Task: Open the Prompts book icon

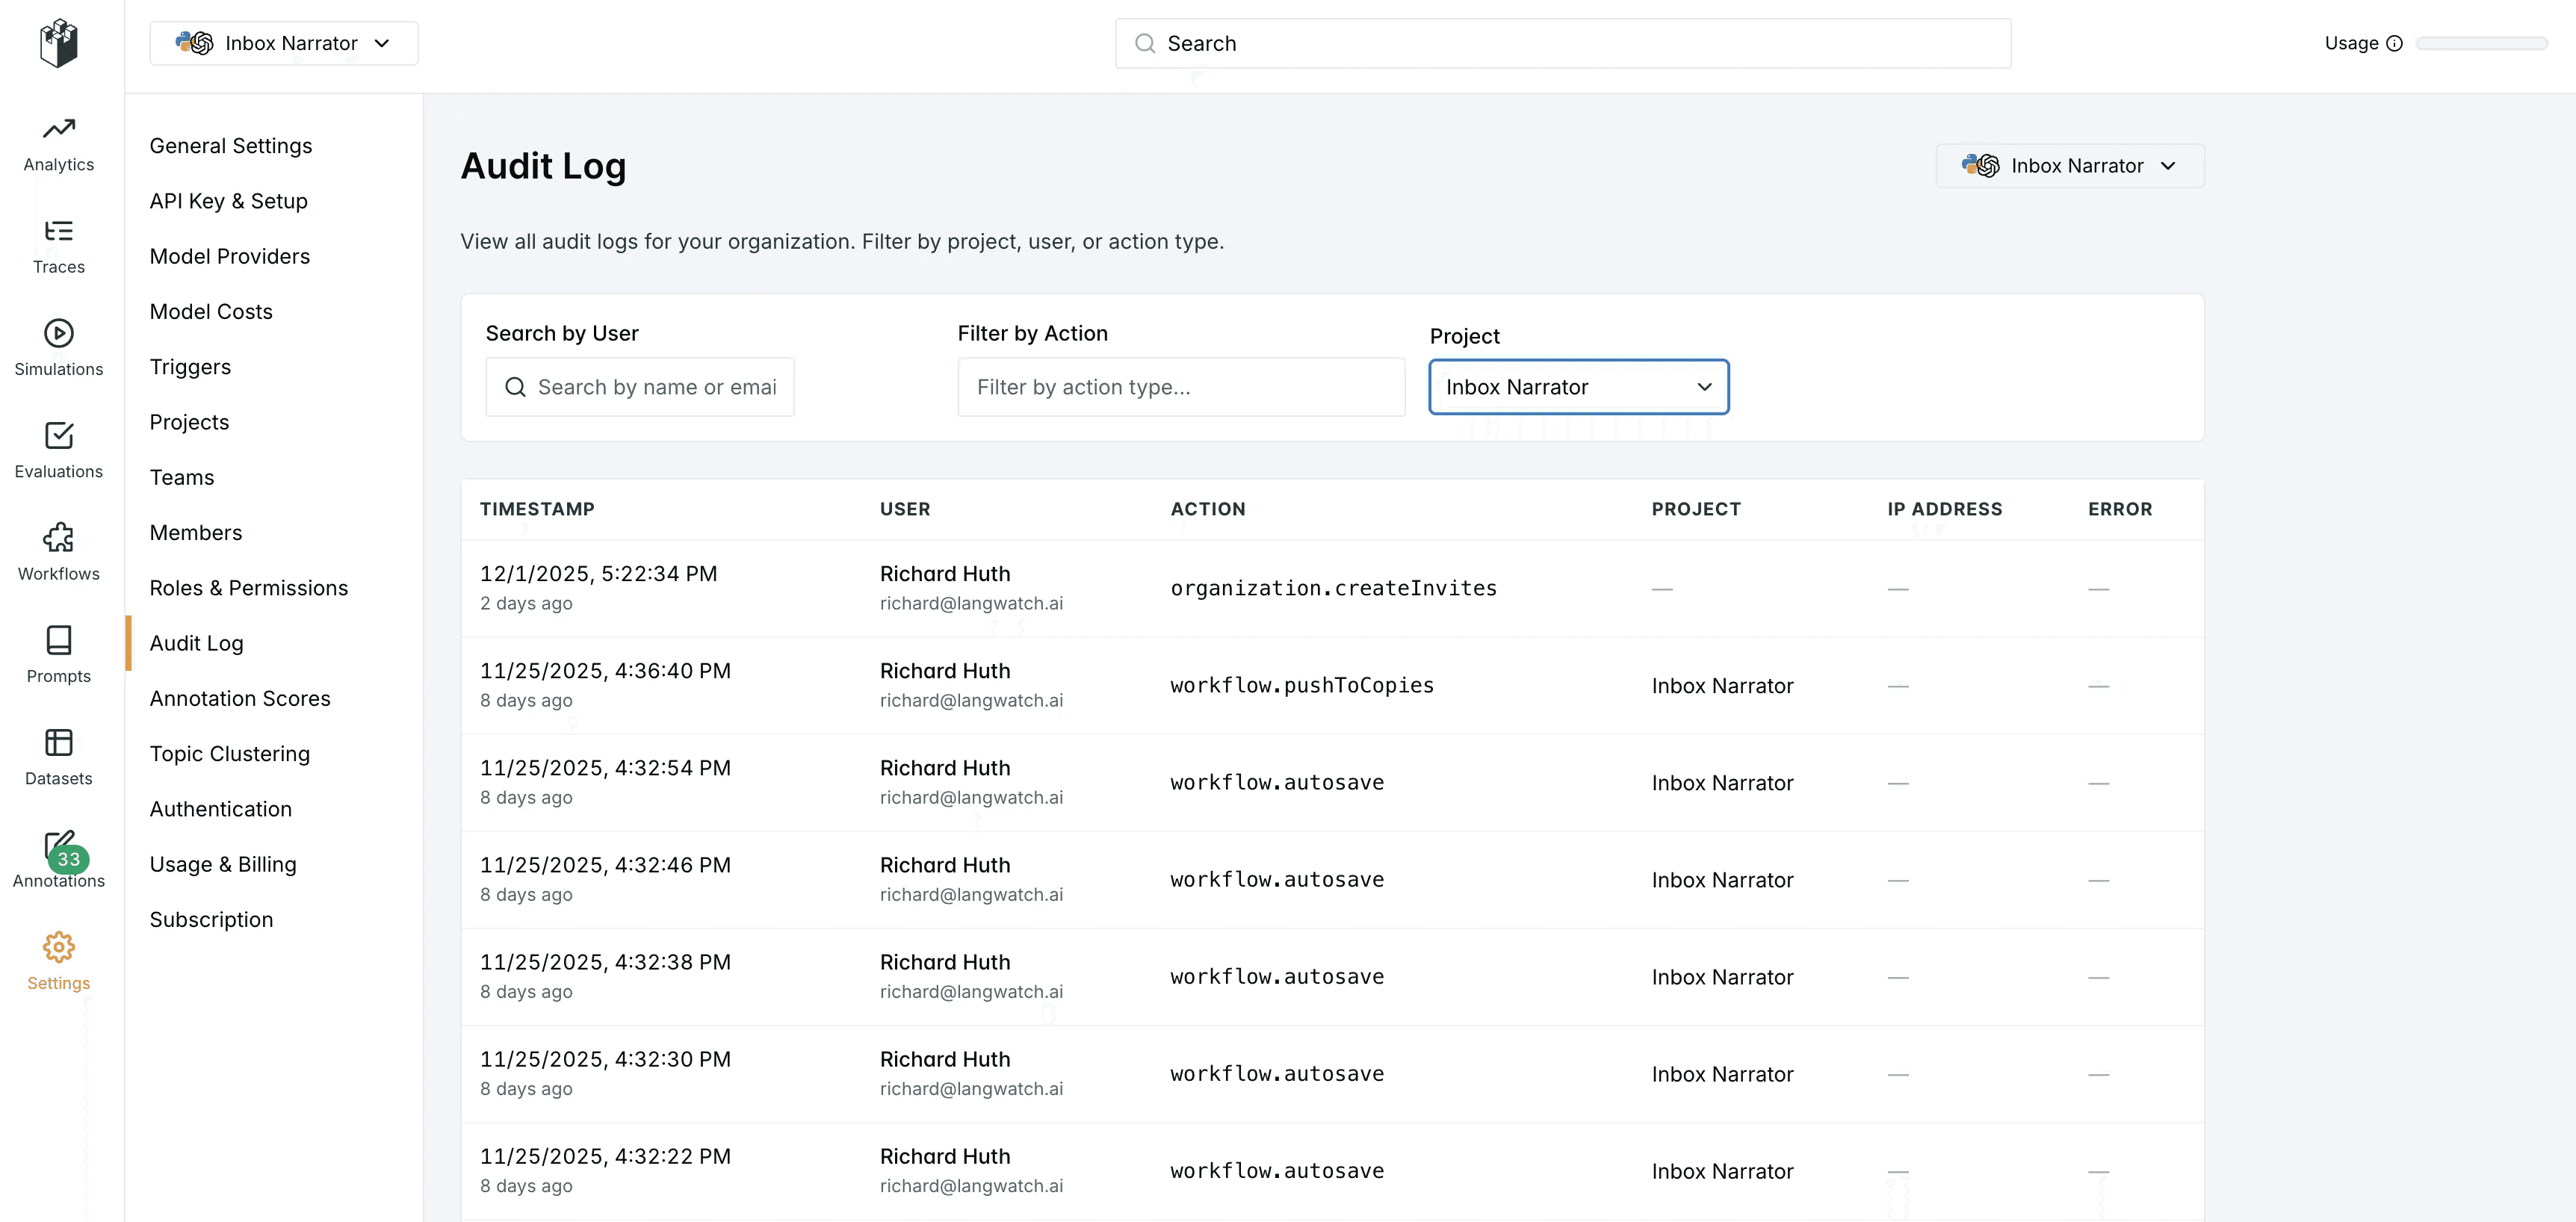Action: (58, 641)
